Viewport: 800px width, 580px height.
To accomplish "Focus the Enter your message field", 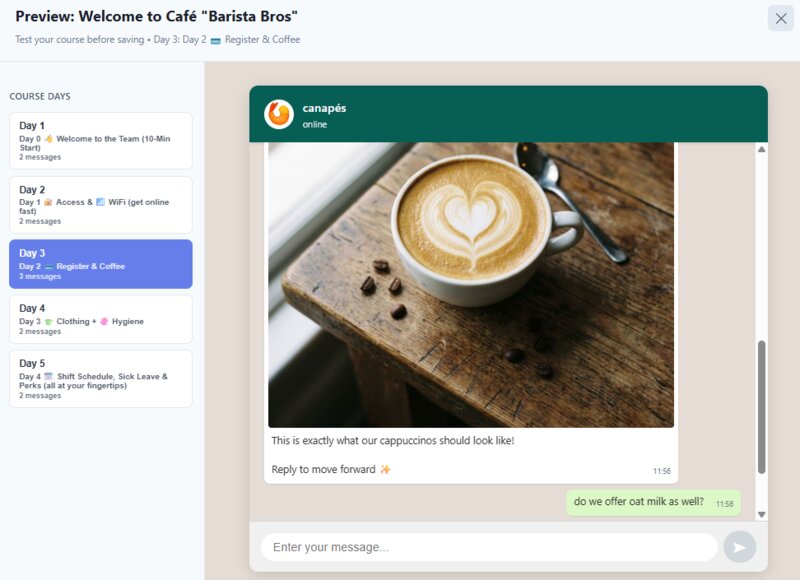I will (488, 547).
